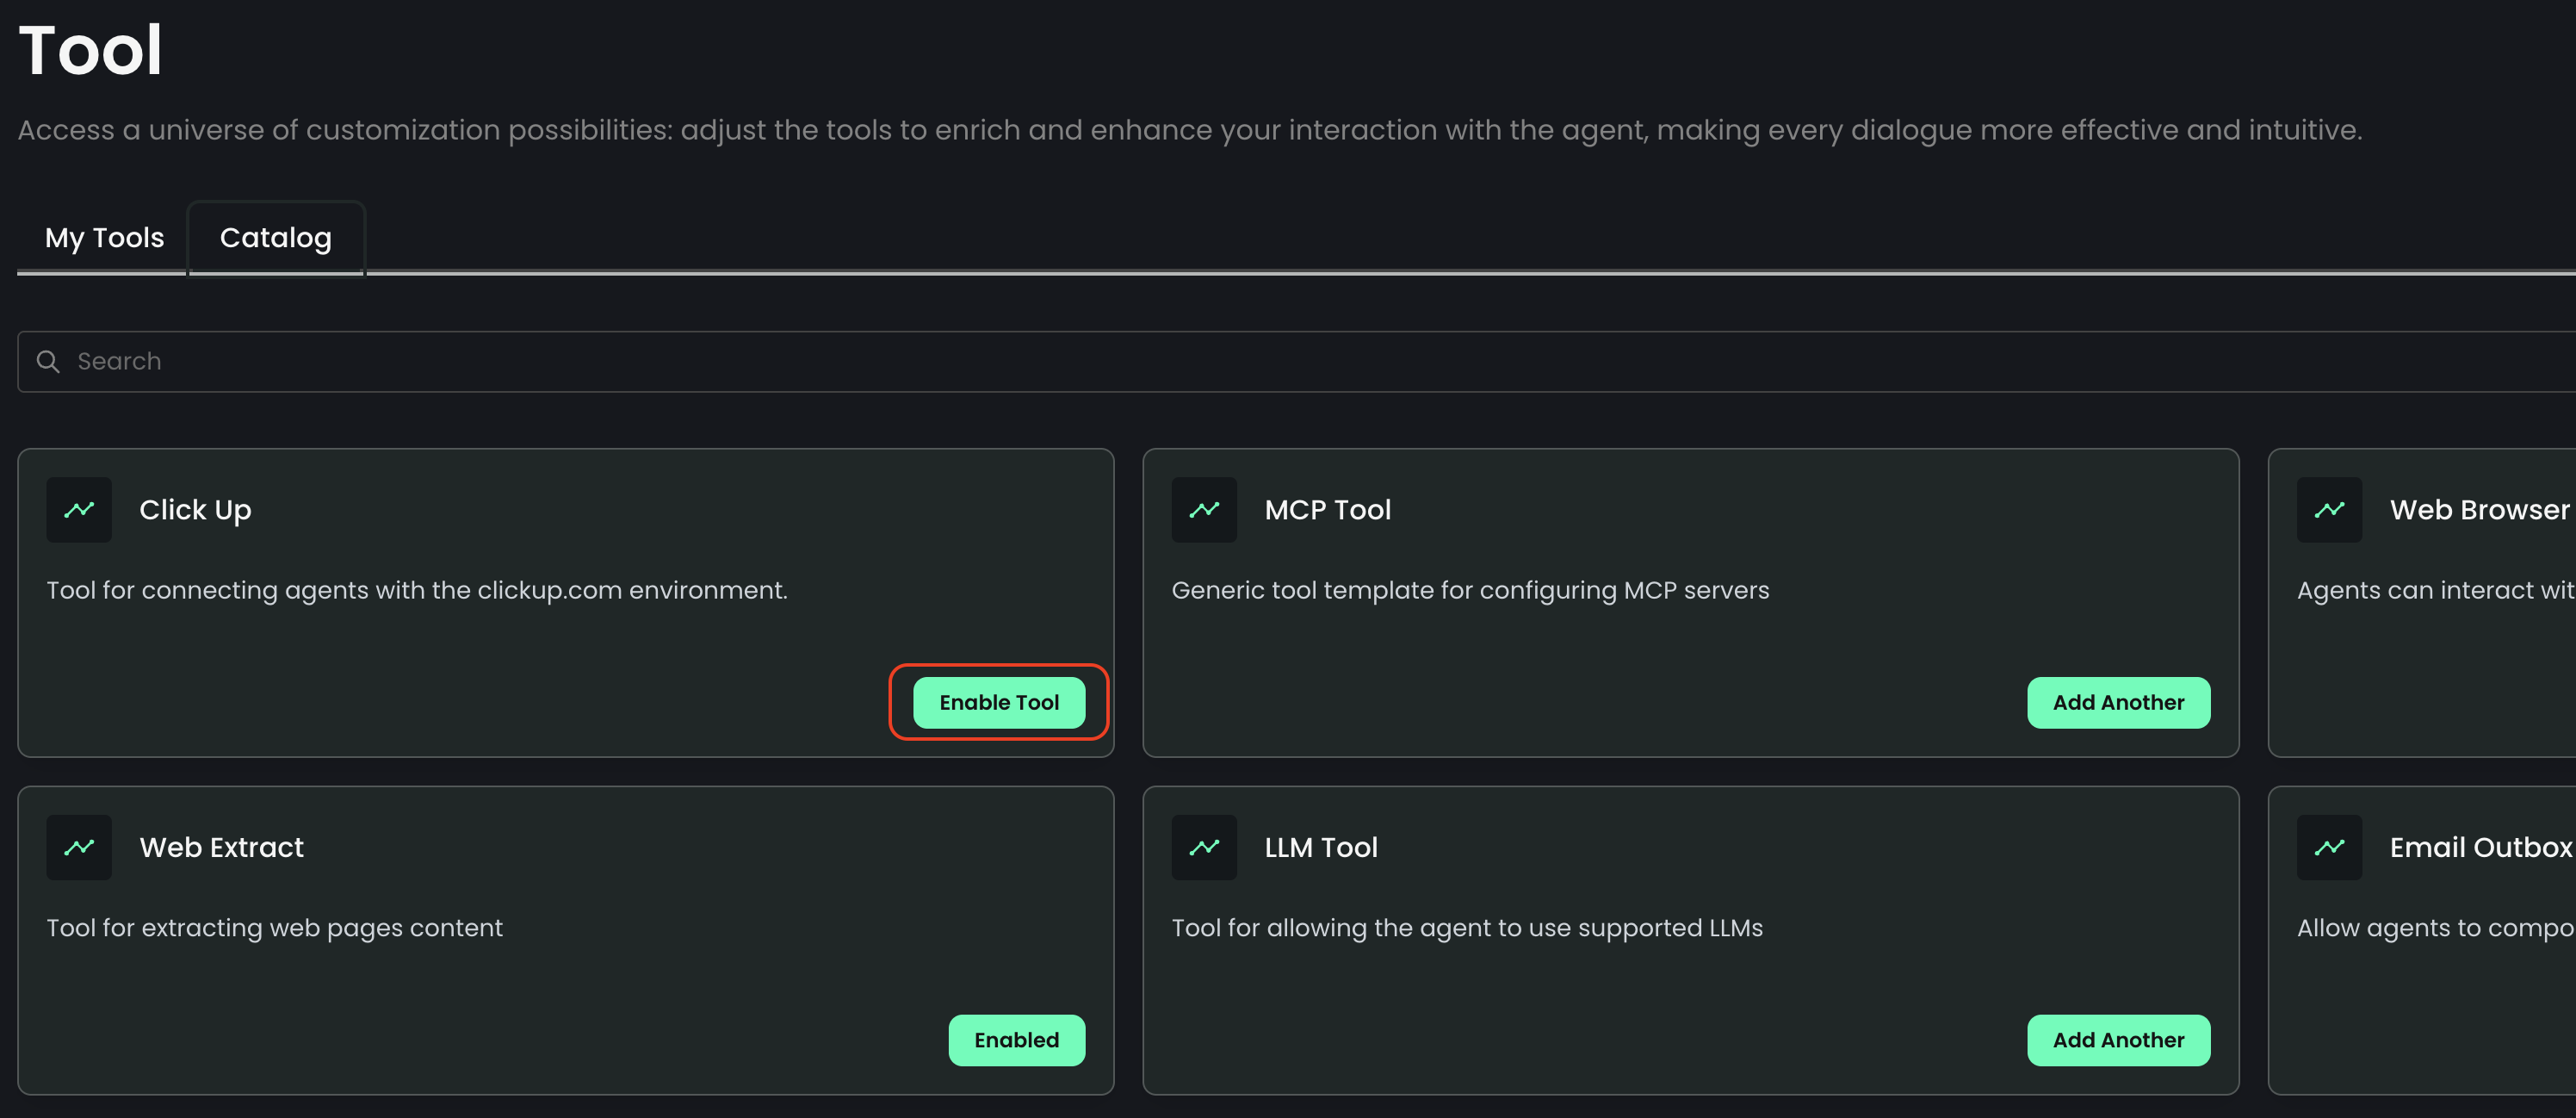Open the LLM Tool card title
The width and height of the screenshot is (2576, 1118).
[1320, 847]
